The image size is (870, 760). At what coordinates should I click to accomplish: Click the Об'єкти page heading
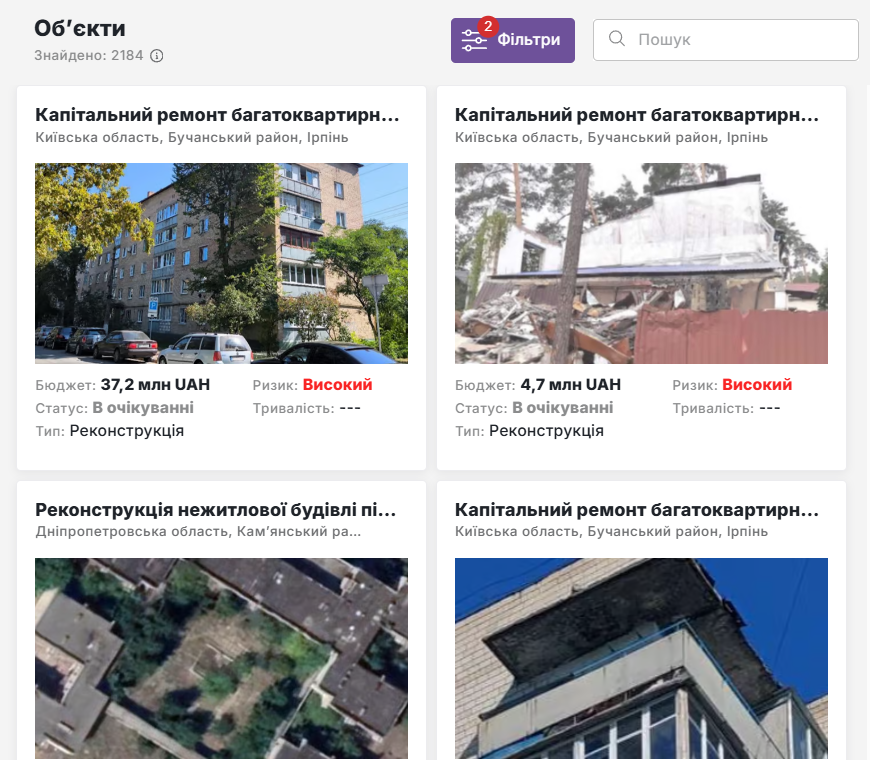tap(80, 28)
